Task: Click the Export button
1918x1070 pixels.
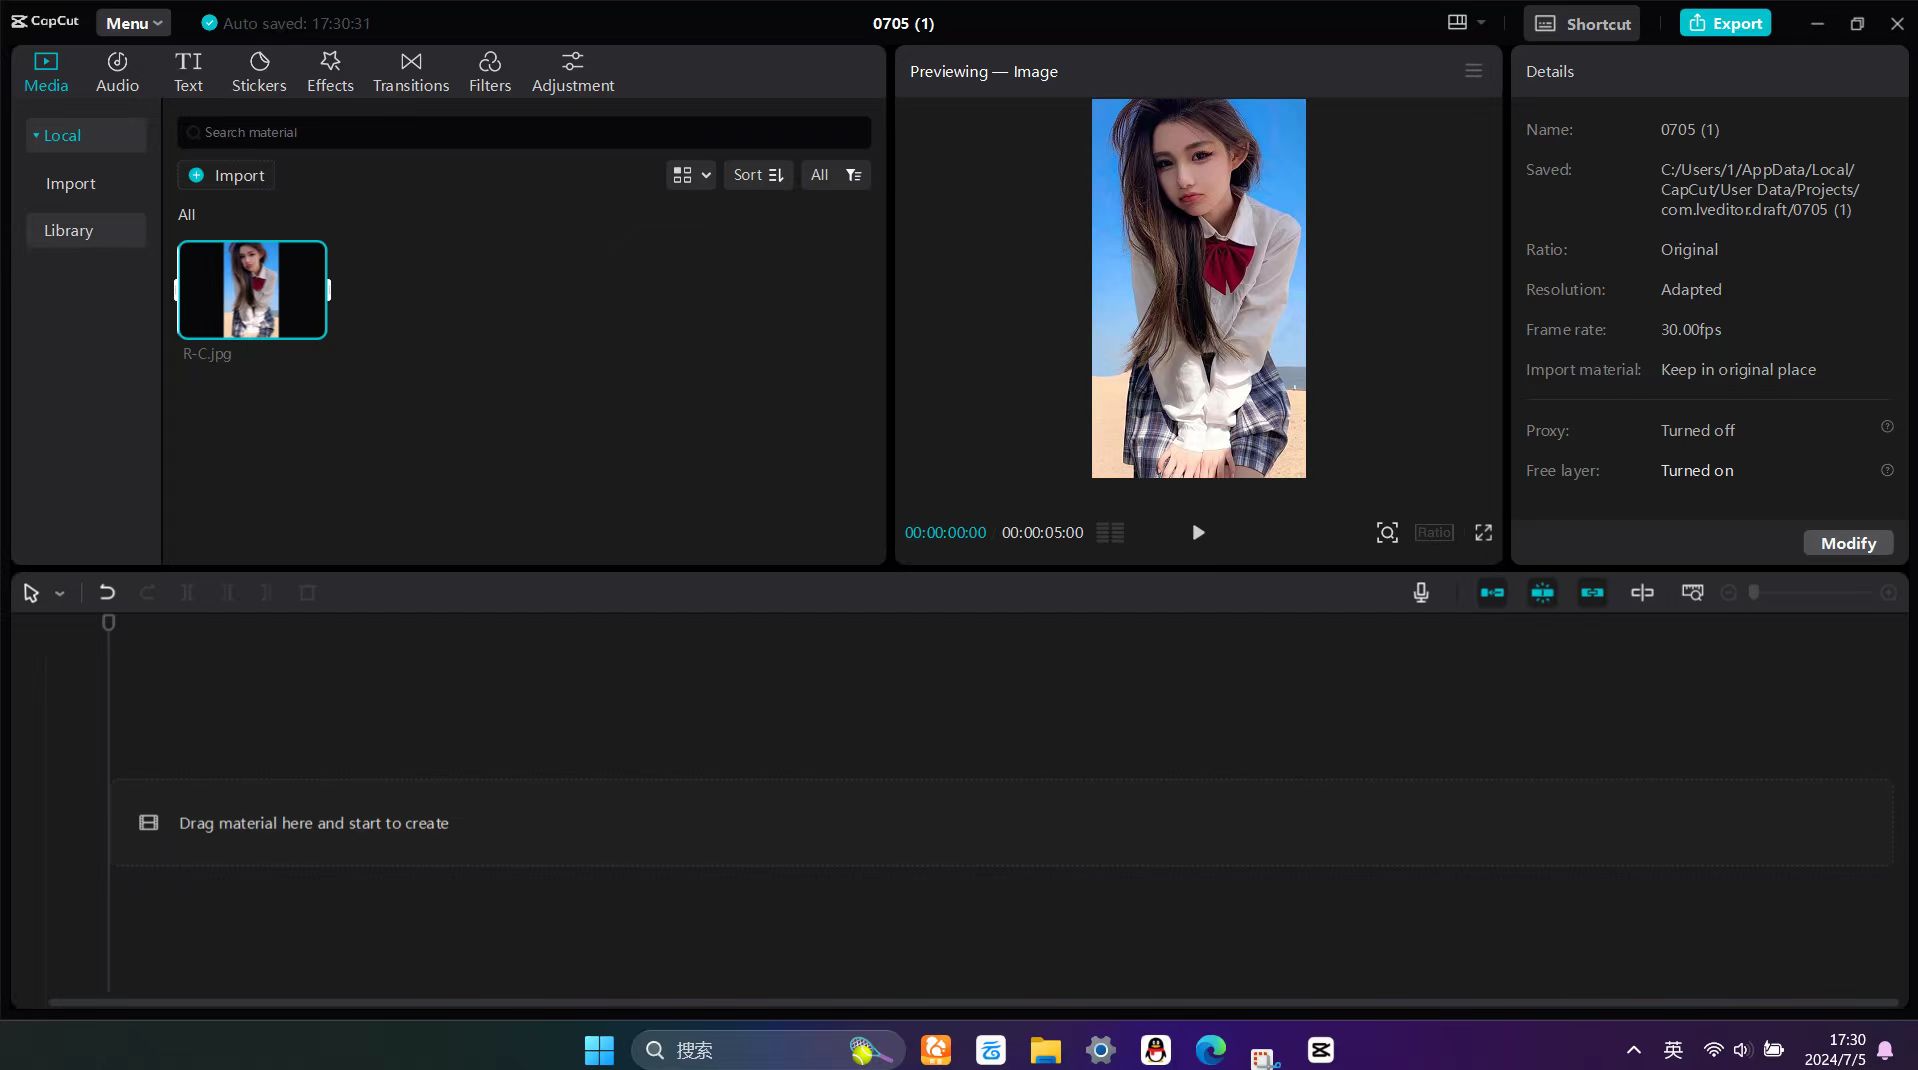Action: 1725,23
